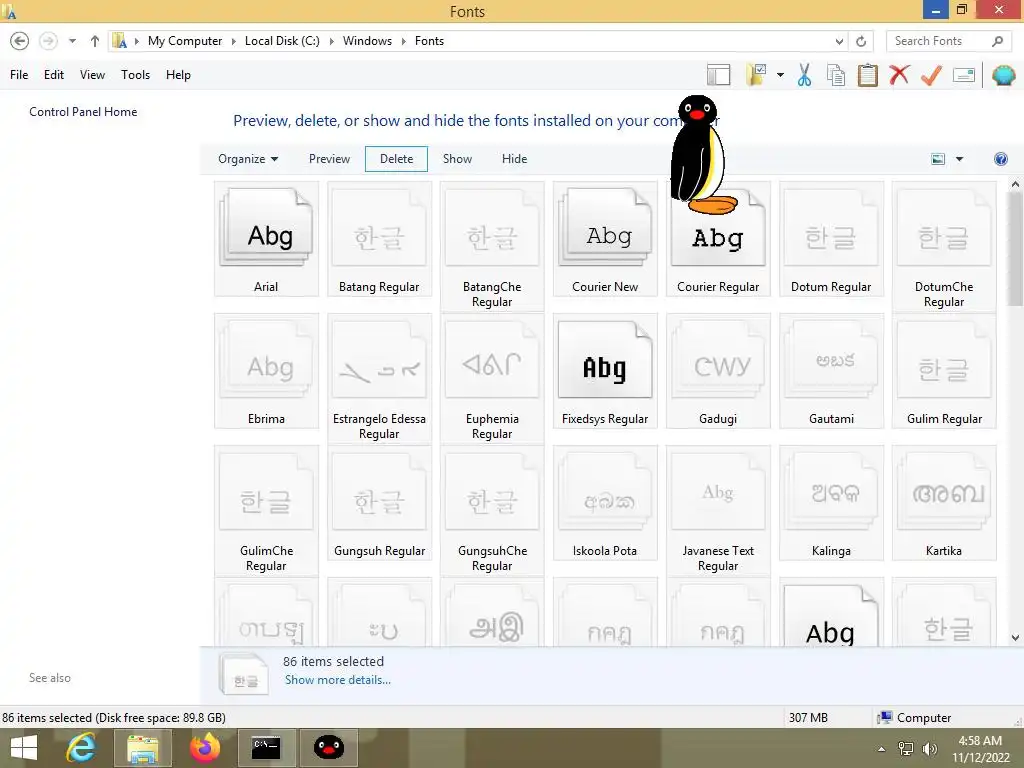Select the Ebrima font thumbnail
The image size is (1024, 768).
266,371
